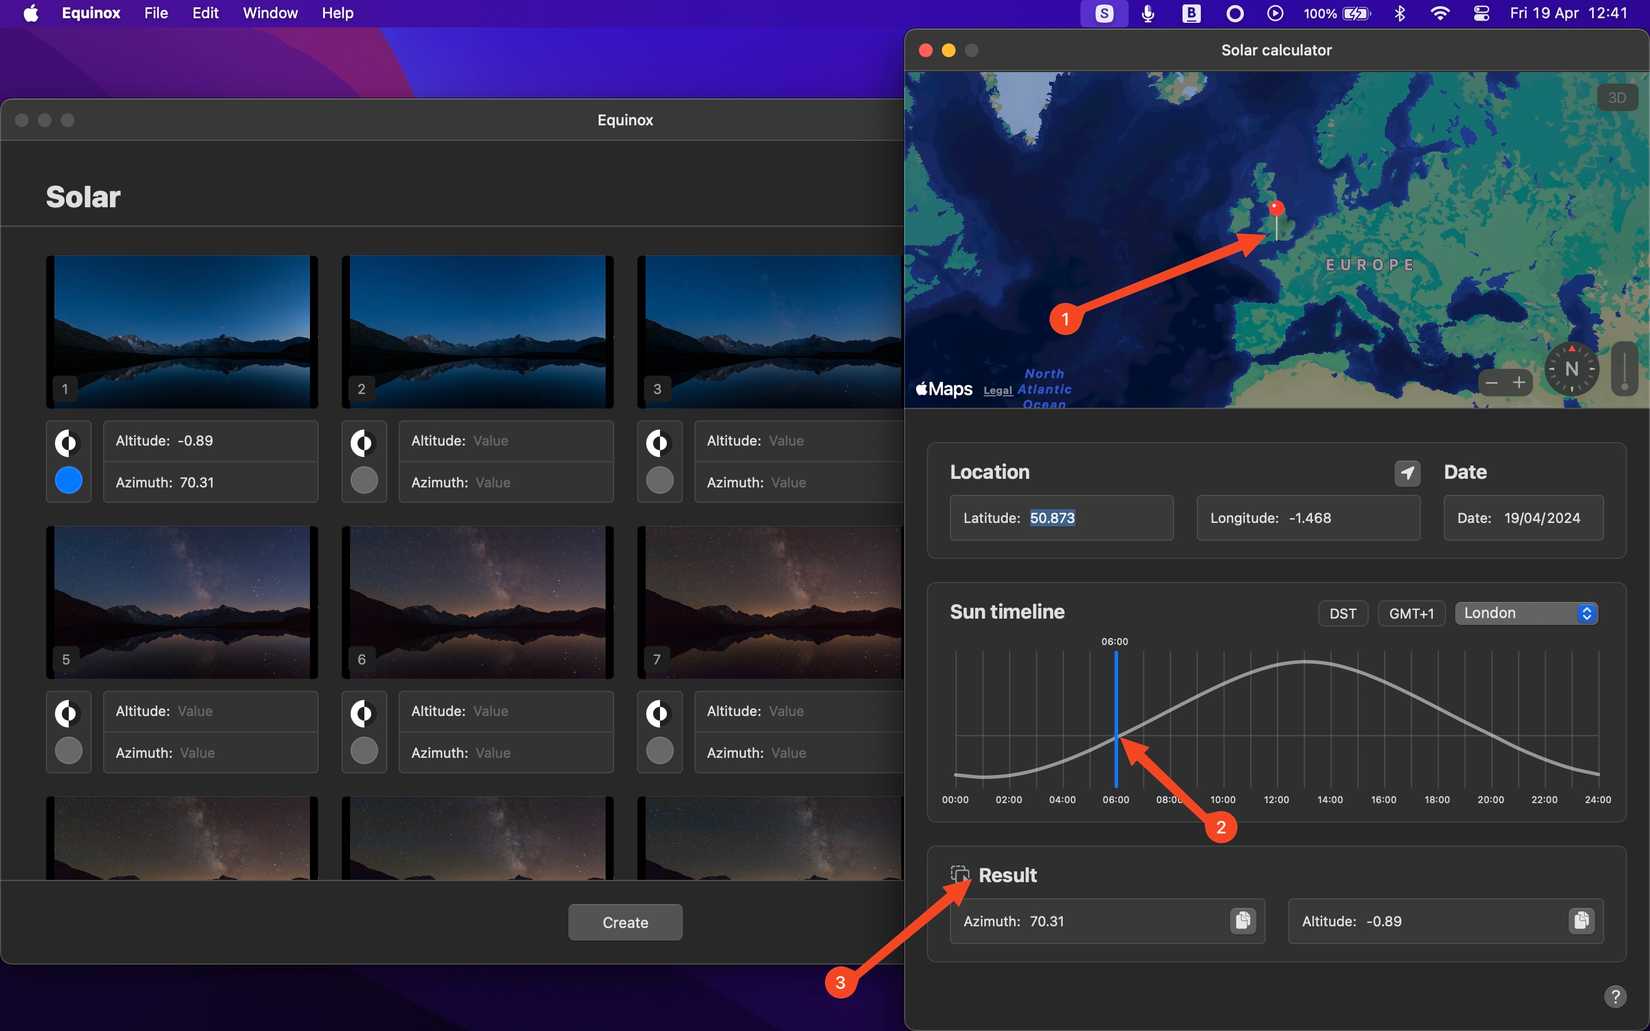Zoom in the map with the plus icon
The height and width of the screenshot is (1031, 1650).
tap(1519, 382)
